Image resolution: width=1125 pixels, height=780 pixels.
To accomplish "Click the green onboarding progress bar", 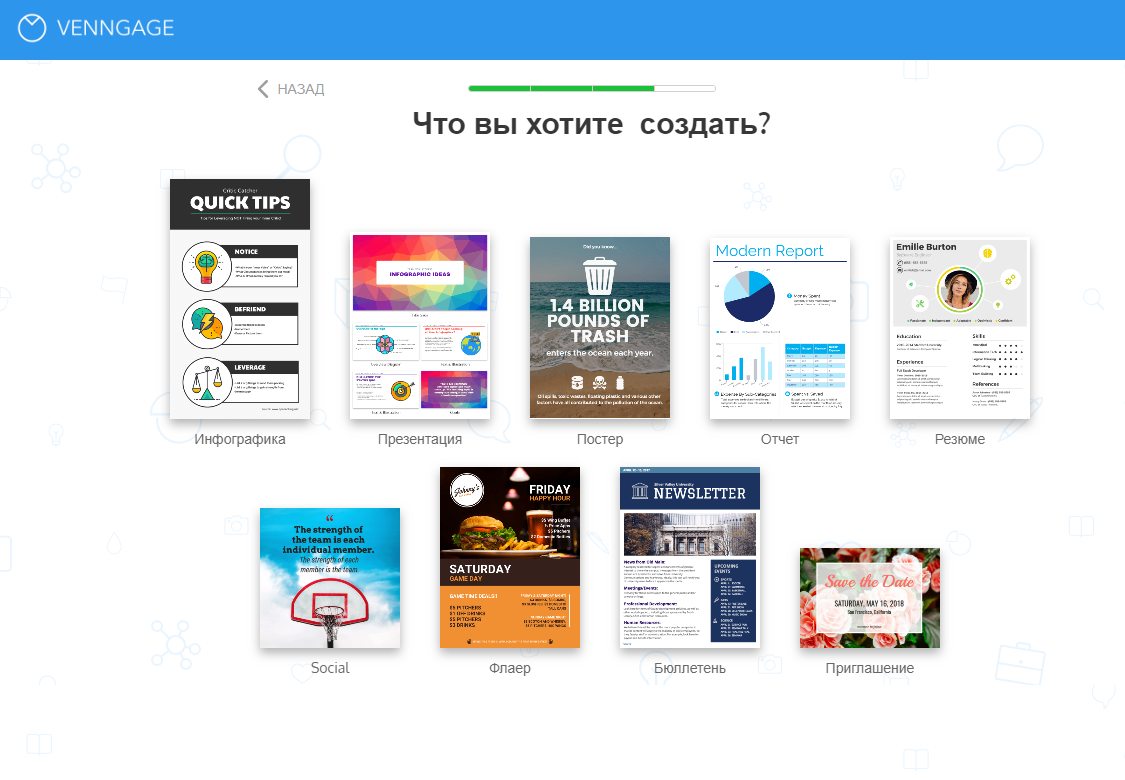I will point(592,88).
